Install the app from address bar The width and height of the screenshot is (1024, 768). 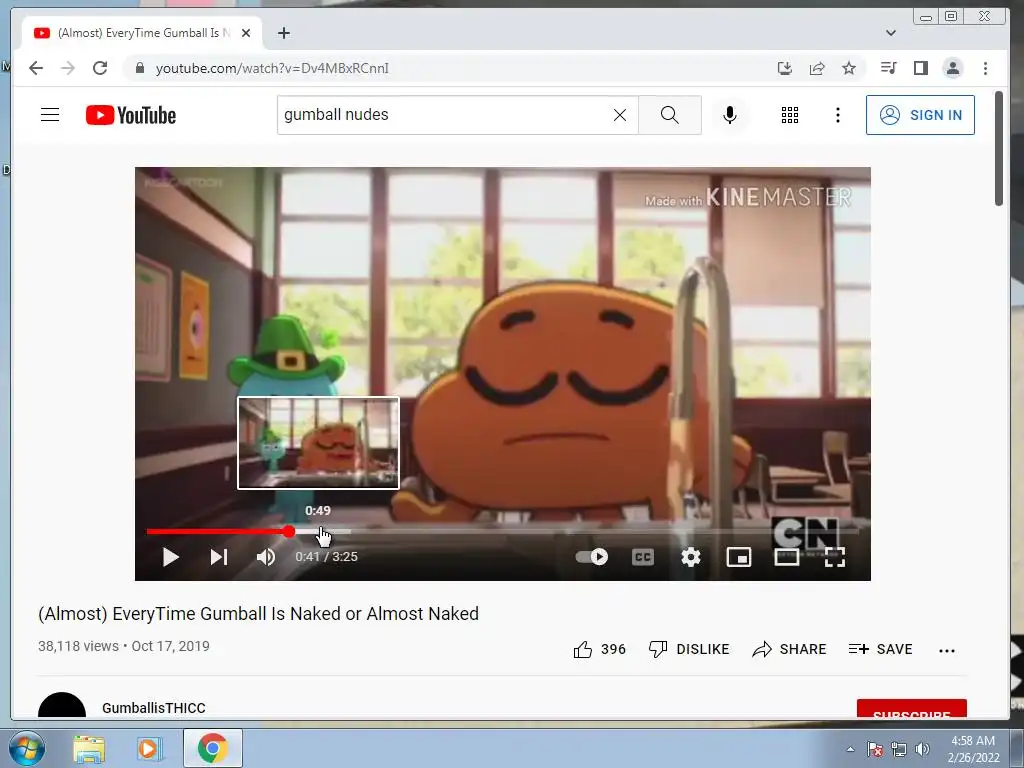click(x=785, y=68)
